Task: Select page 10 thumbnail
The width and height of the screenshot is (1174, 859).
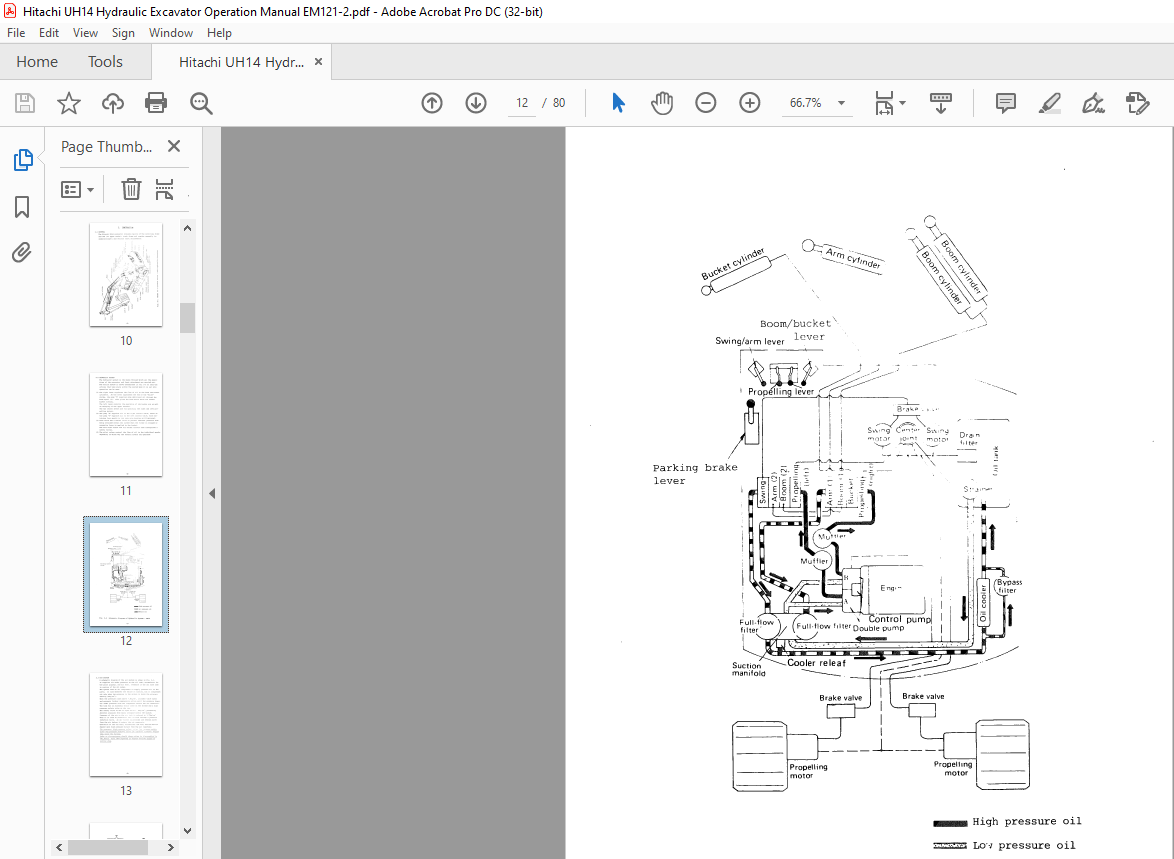Action: coord(126,274)
